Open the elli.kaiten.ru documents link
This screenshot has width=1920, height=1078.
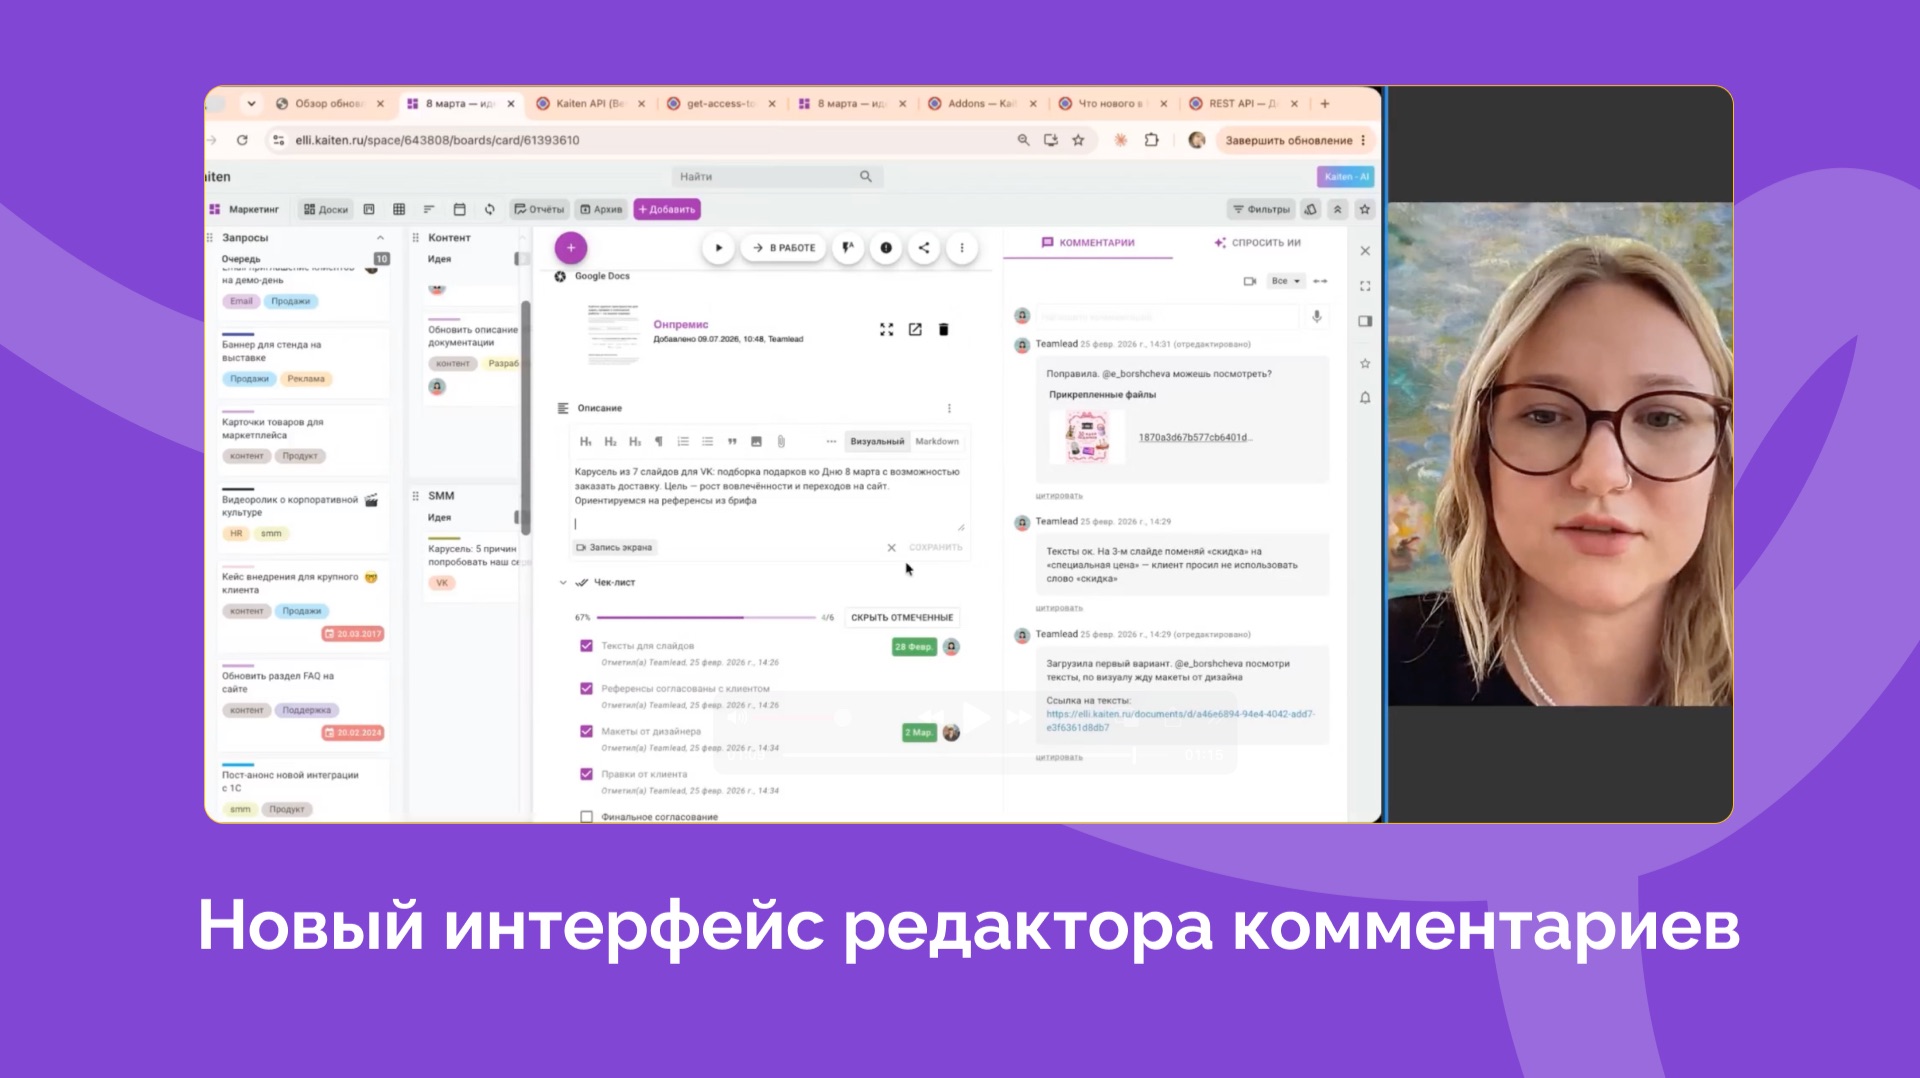click(x=1180, y=720)
